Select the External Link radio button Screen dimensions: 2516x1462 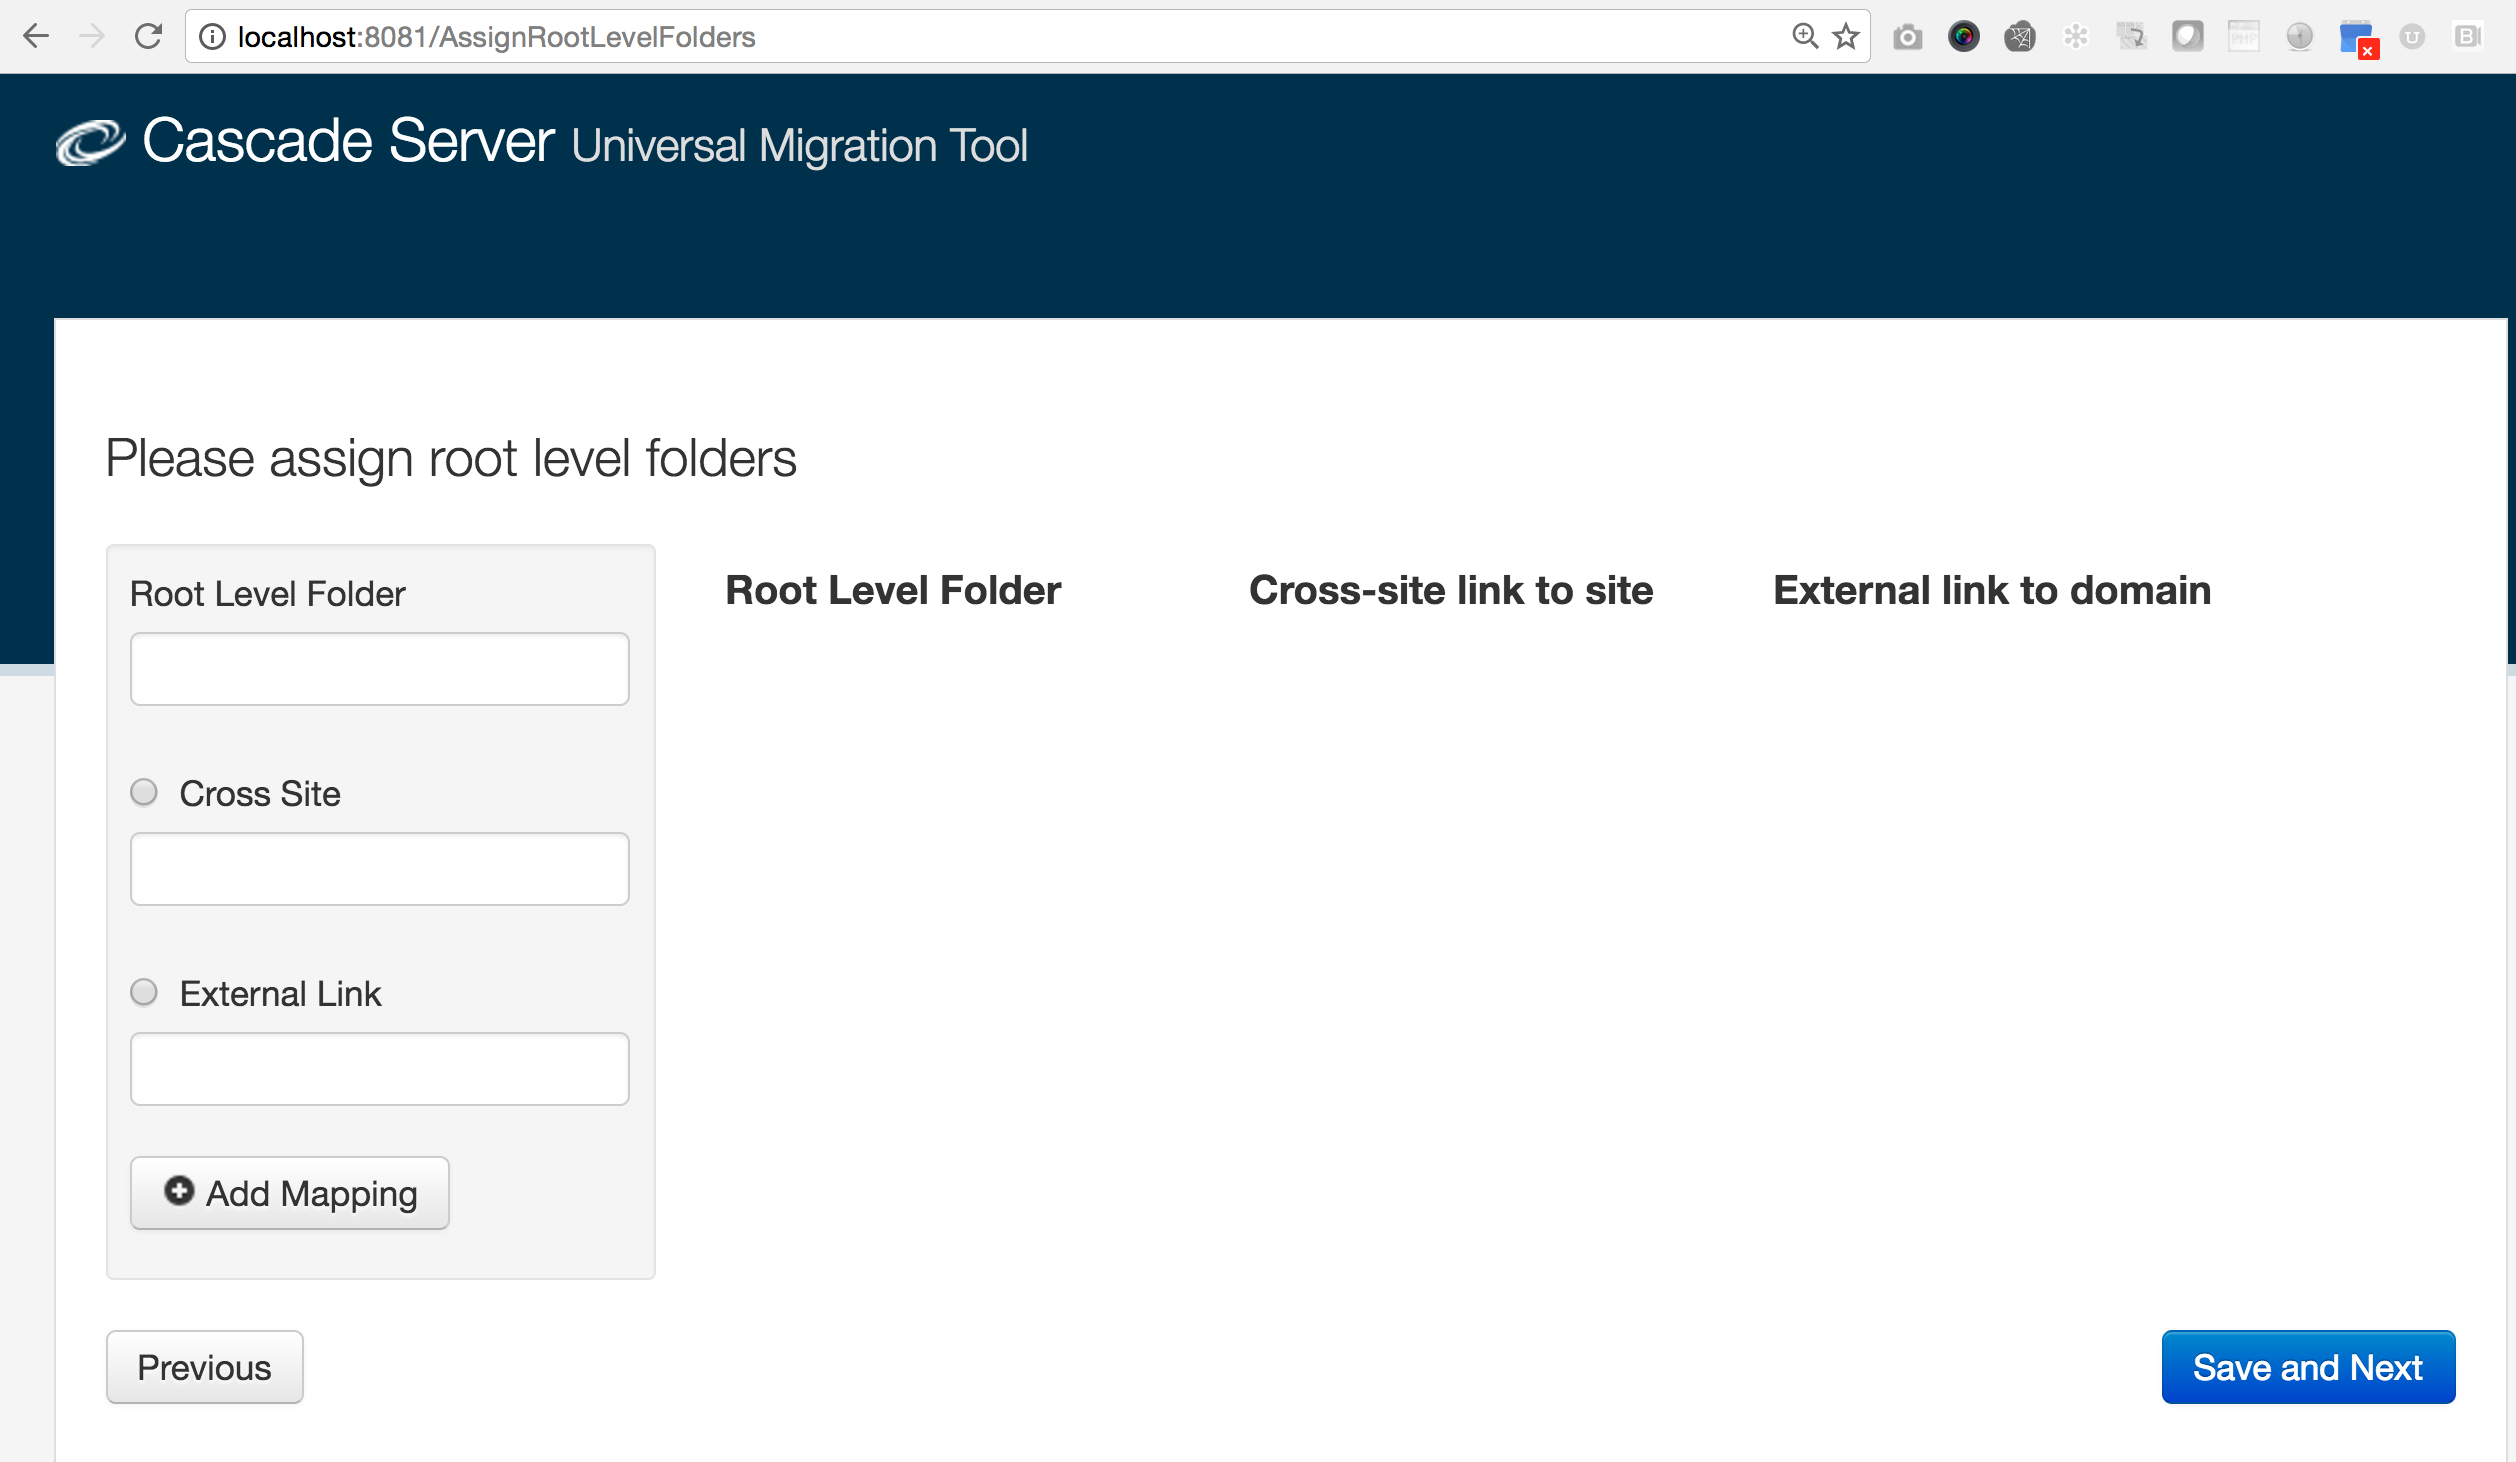pyautogui.click(x=144, y=992)
